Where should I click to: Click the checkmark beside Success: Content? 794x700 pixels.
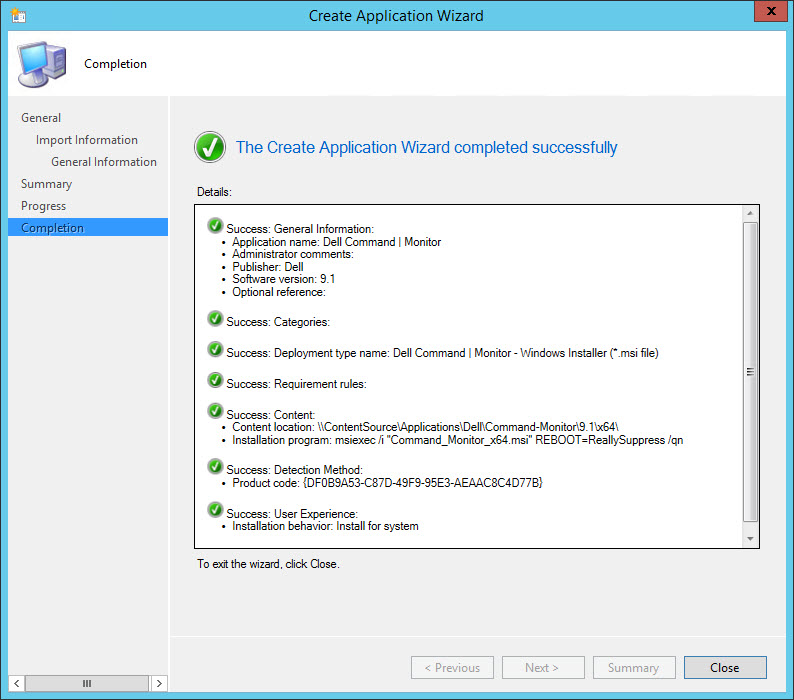click(215, 412)
